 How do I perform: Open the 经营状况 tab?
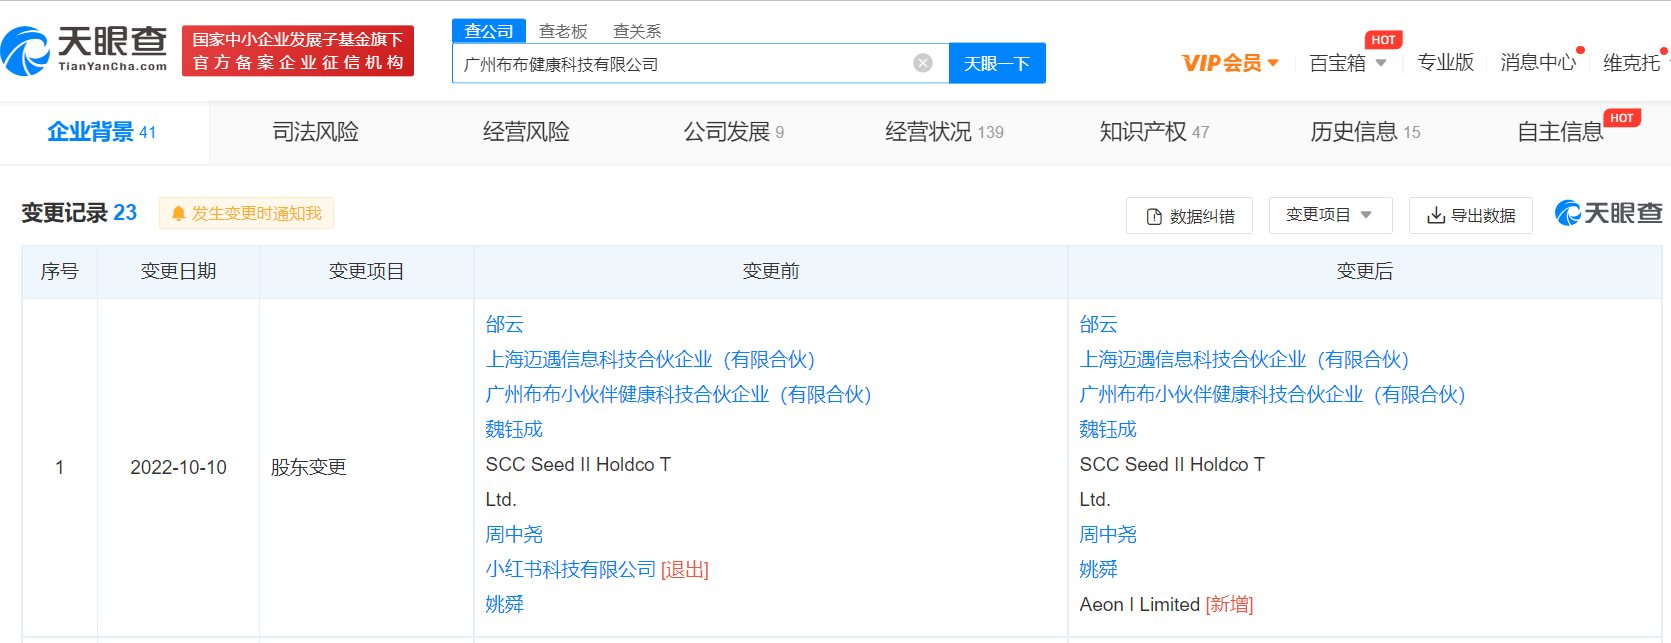[944, 132]
